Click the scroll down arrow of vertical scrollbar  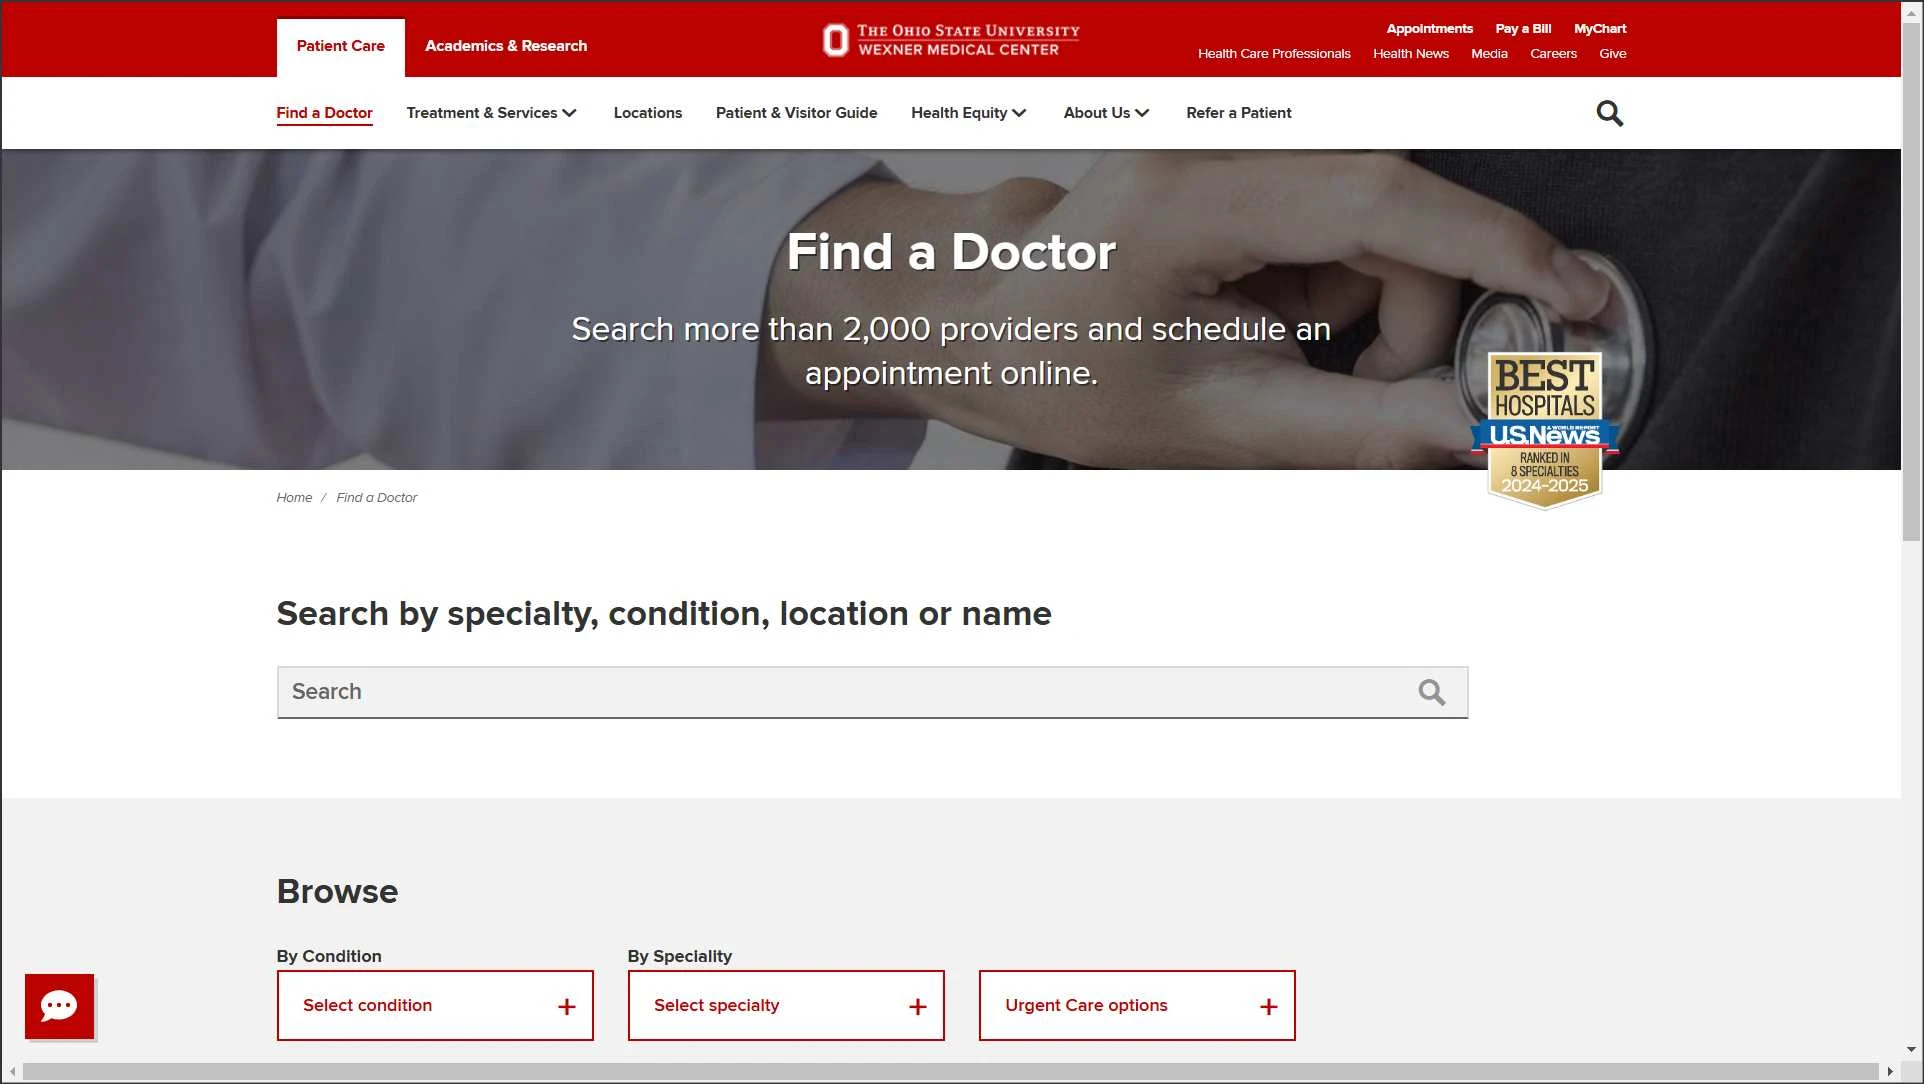(1911, 1050)
